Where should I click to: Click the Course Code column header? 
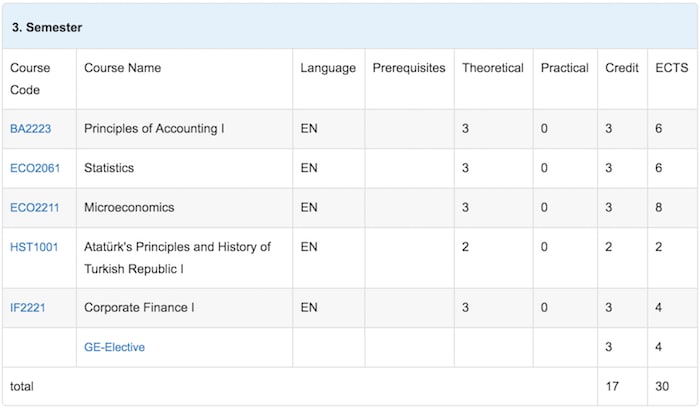[30, 79]
